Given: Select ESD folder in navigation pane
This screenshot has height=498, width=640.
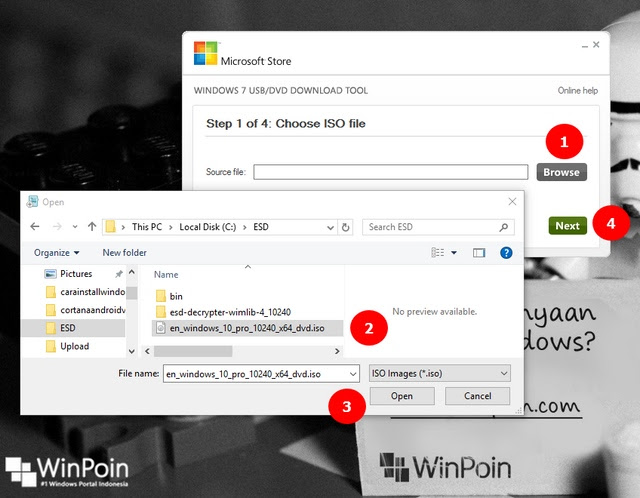Looking at the screenshot, I should [73, 328].
